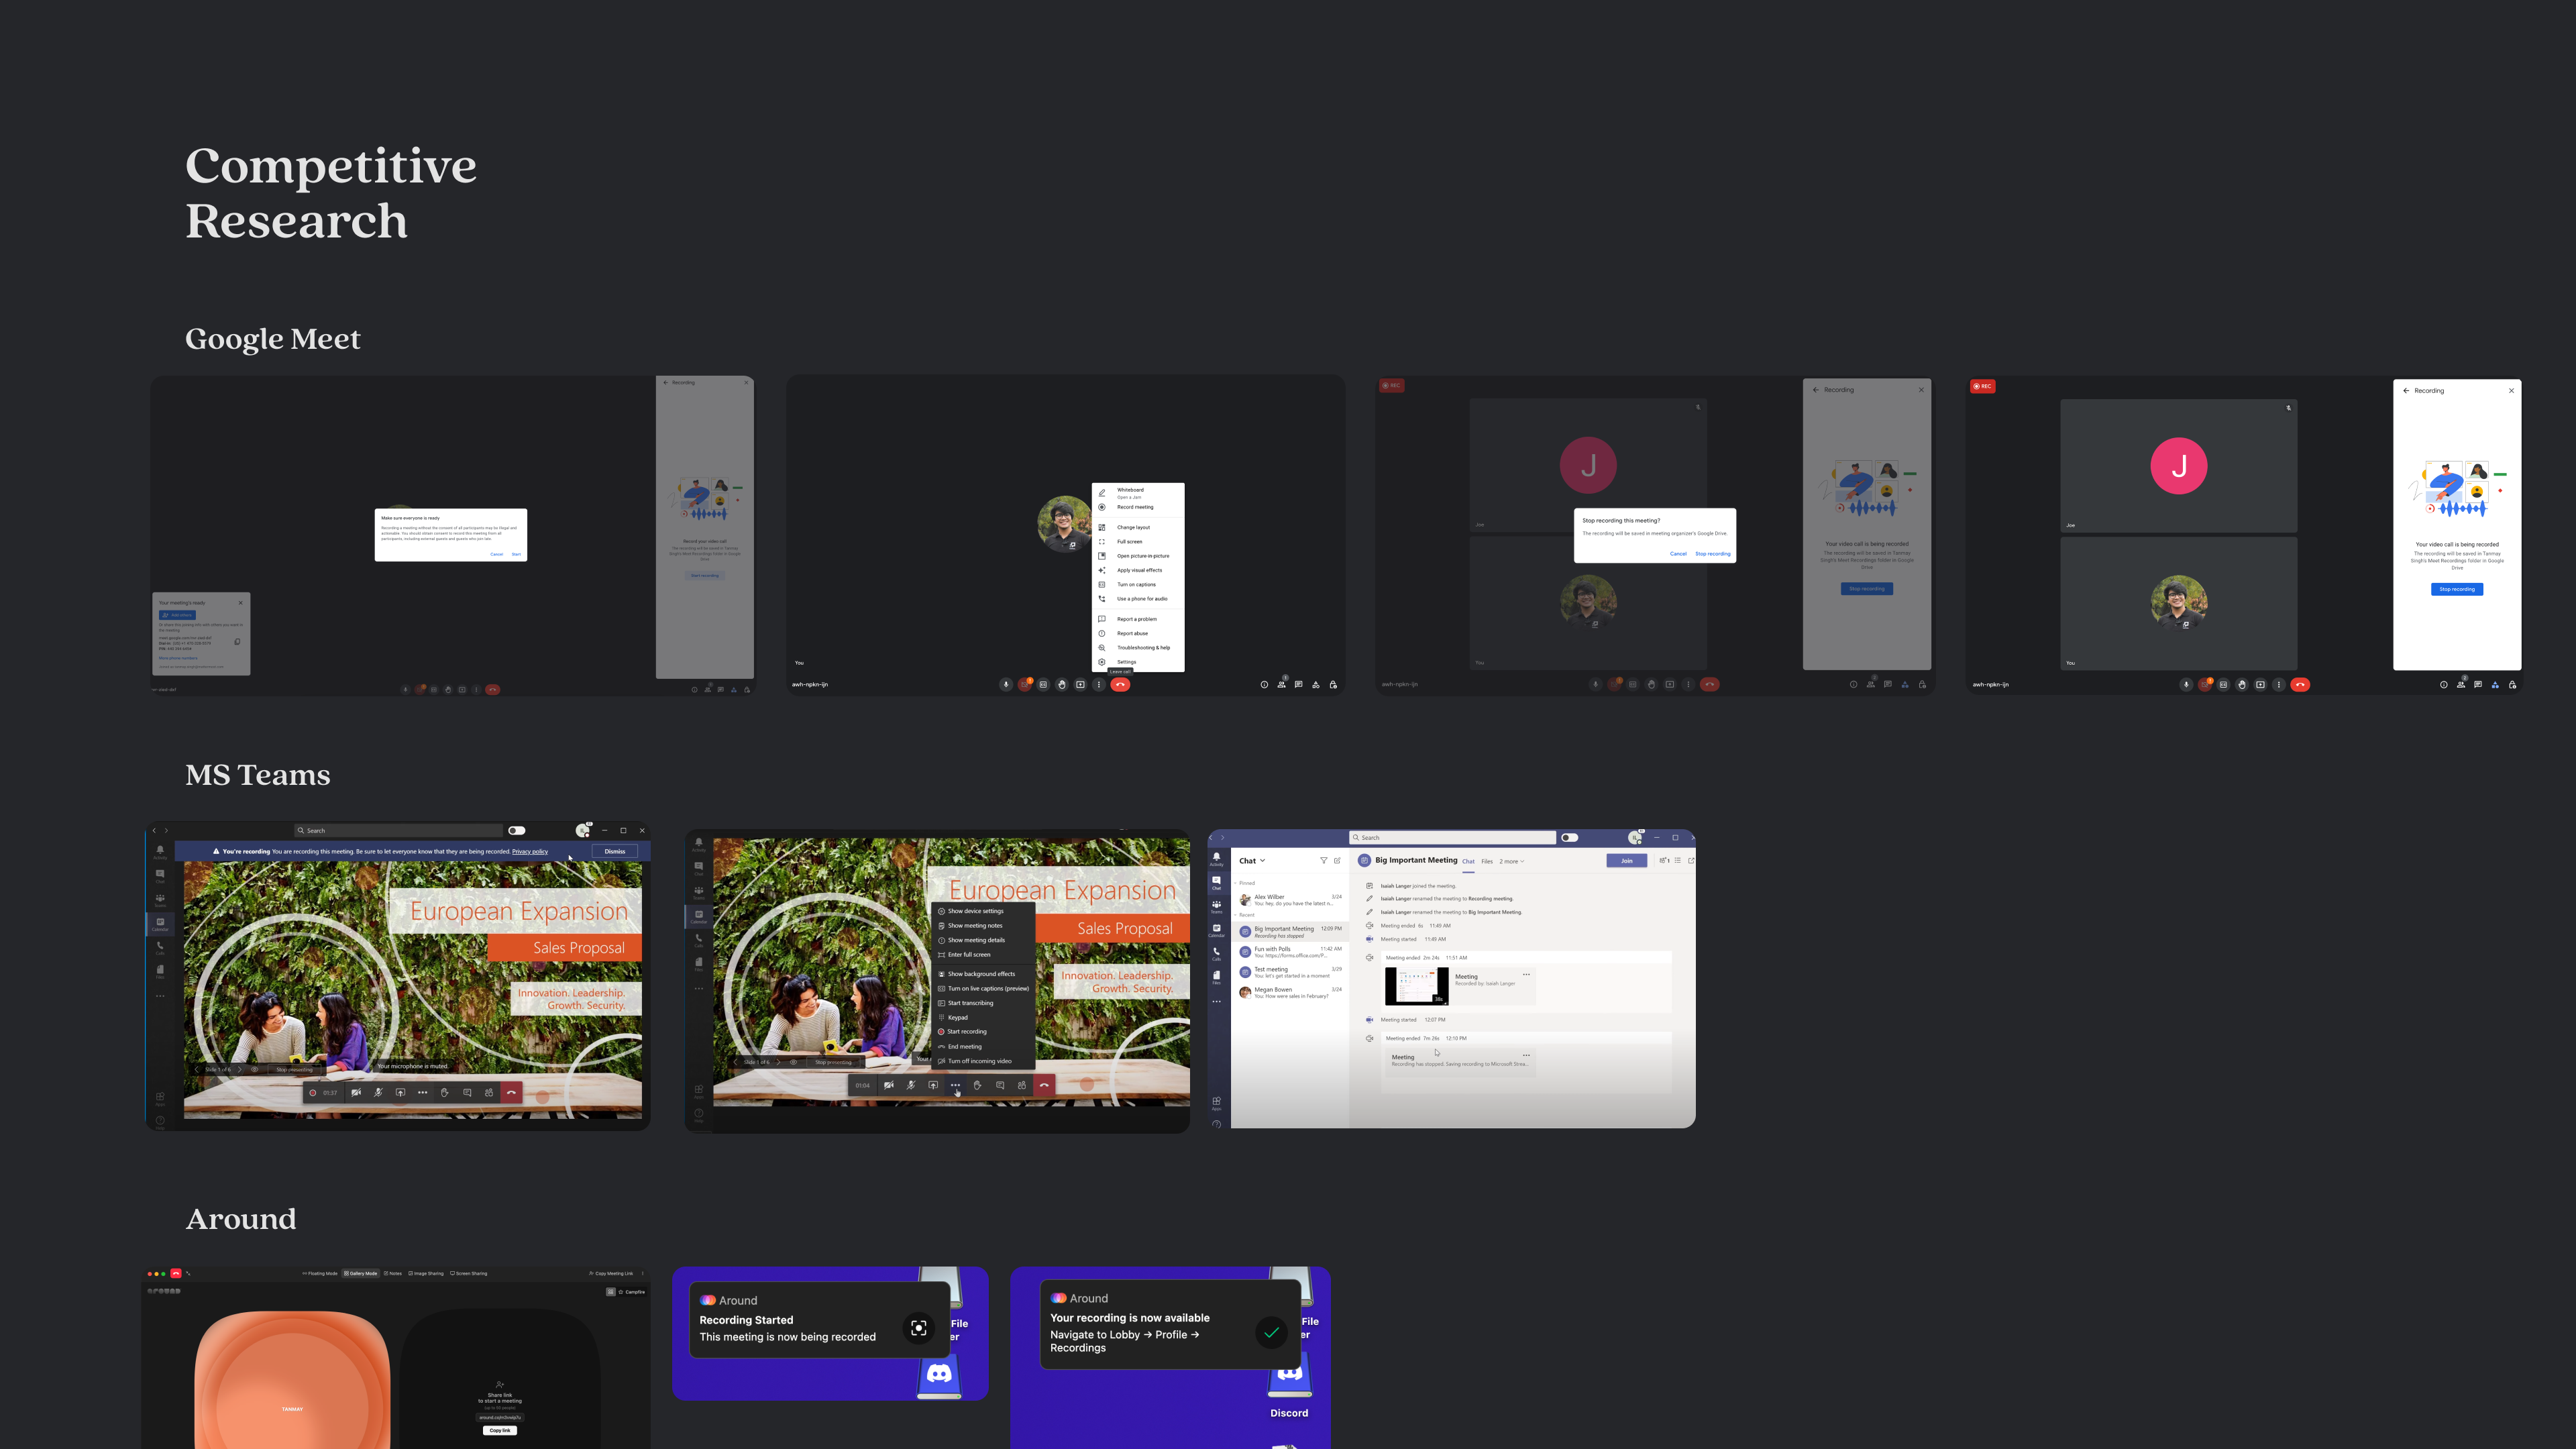Screen dimensions: 2576x1449
Task: Click Stop recording link in Meet confirmation dialog
Action: click(1712, 554)
